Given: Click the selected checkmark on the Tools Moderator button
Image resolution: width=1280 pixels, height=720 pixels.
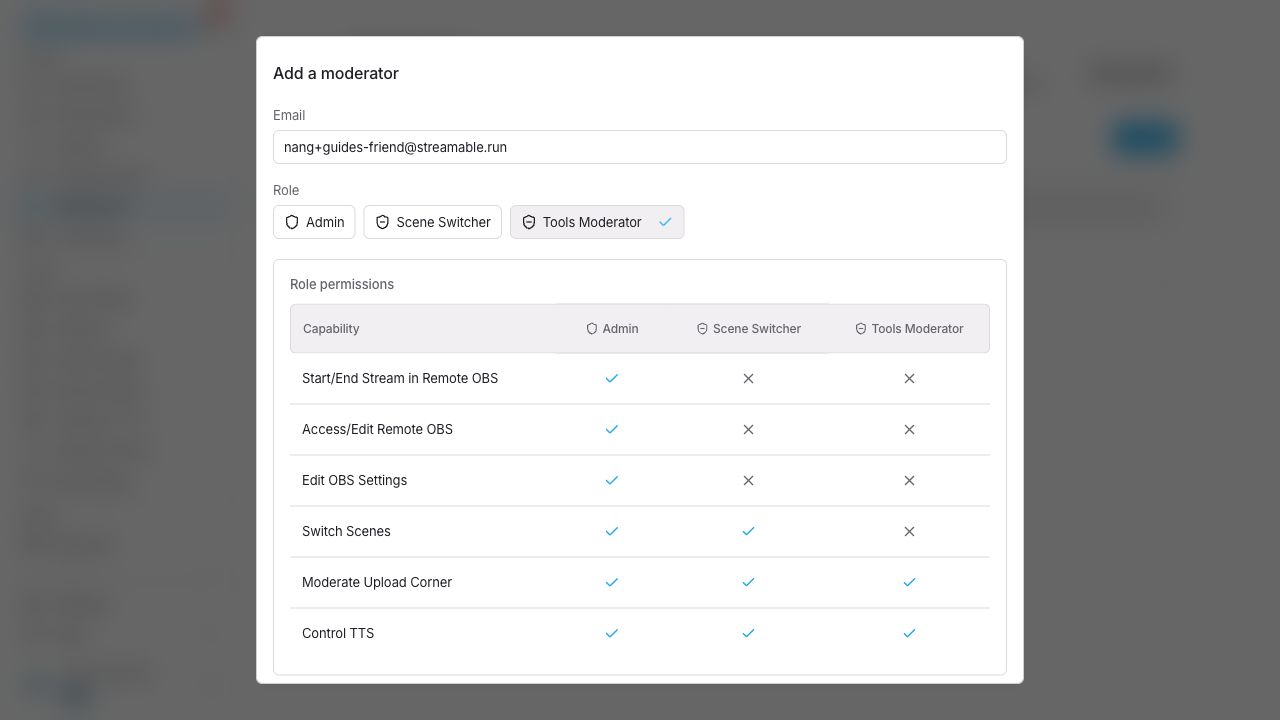Looking at the screenshot, I should pyautogui.click(x=665, y=222).
